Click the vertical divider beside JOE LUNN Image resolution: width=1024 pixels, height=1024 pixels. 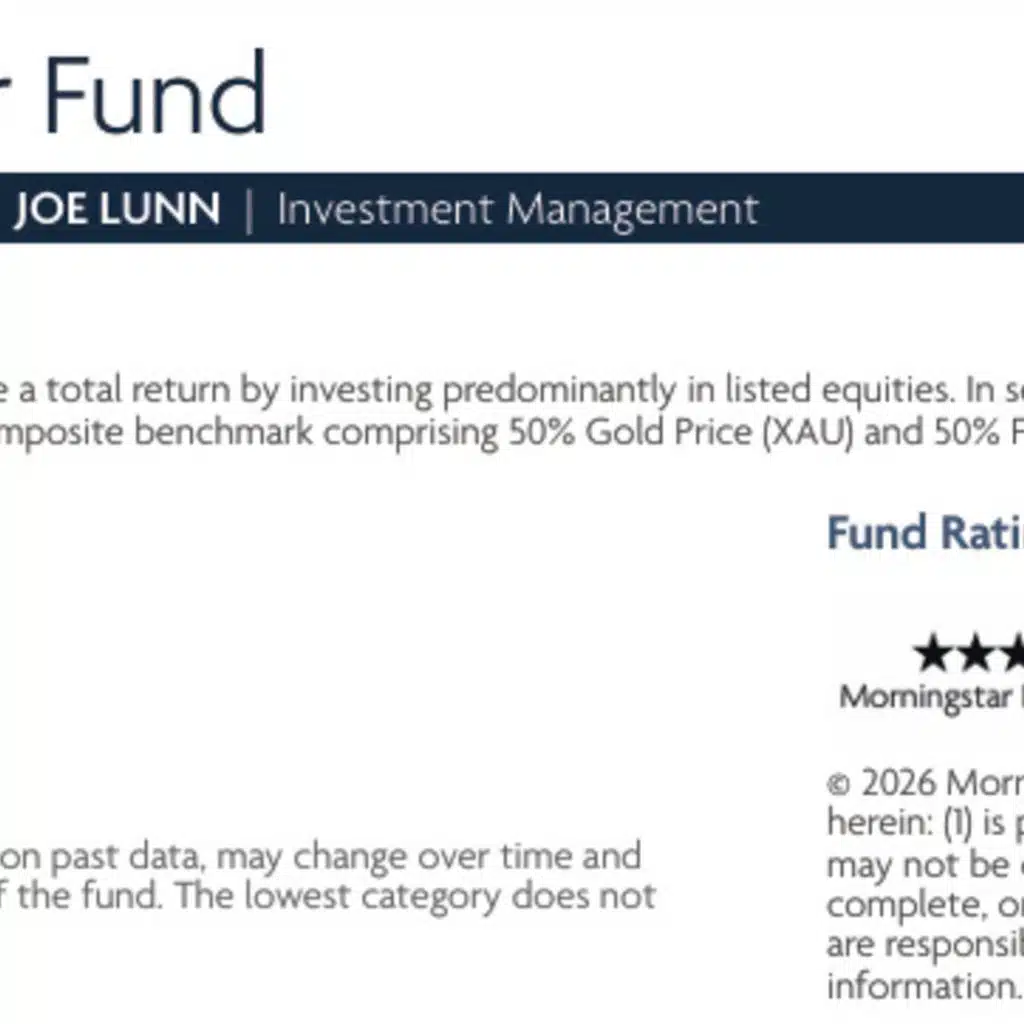(x=248, y=210)
